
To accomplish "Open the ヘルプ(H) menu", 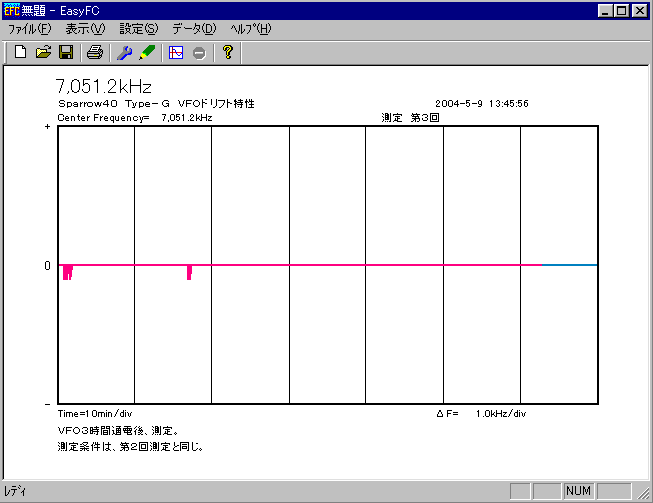I will [251, 29].
